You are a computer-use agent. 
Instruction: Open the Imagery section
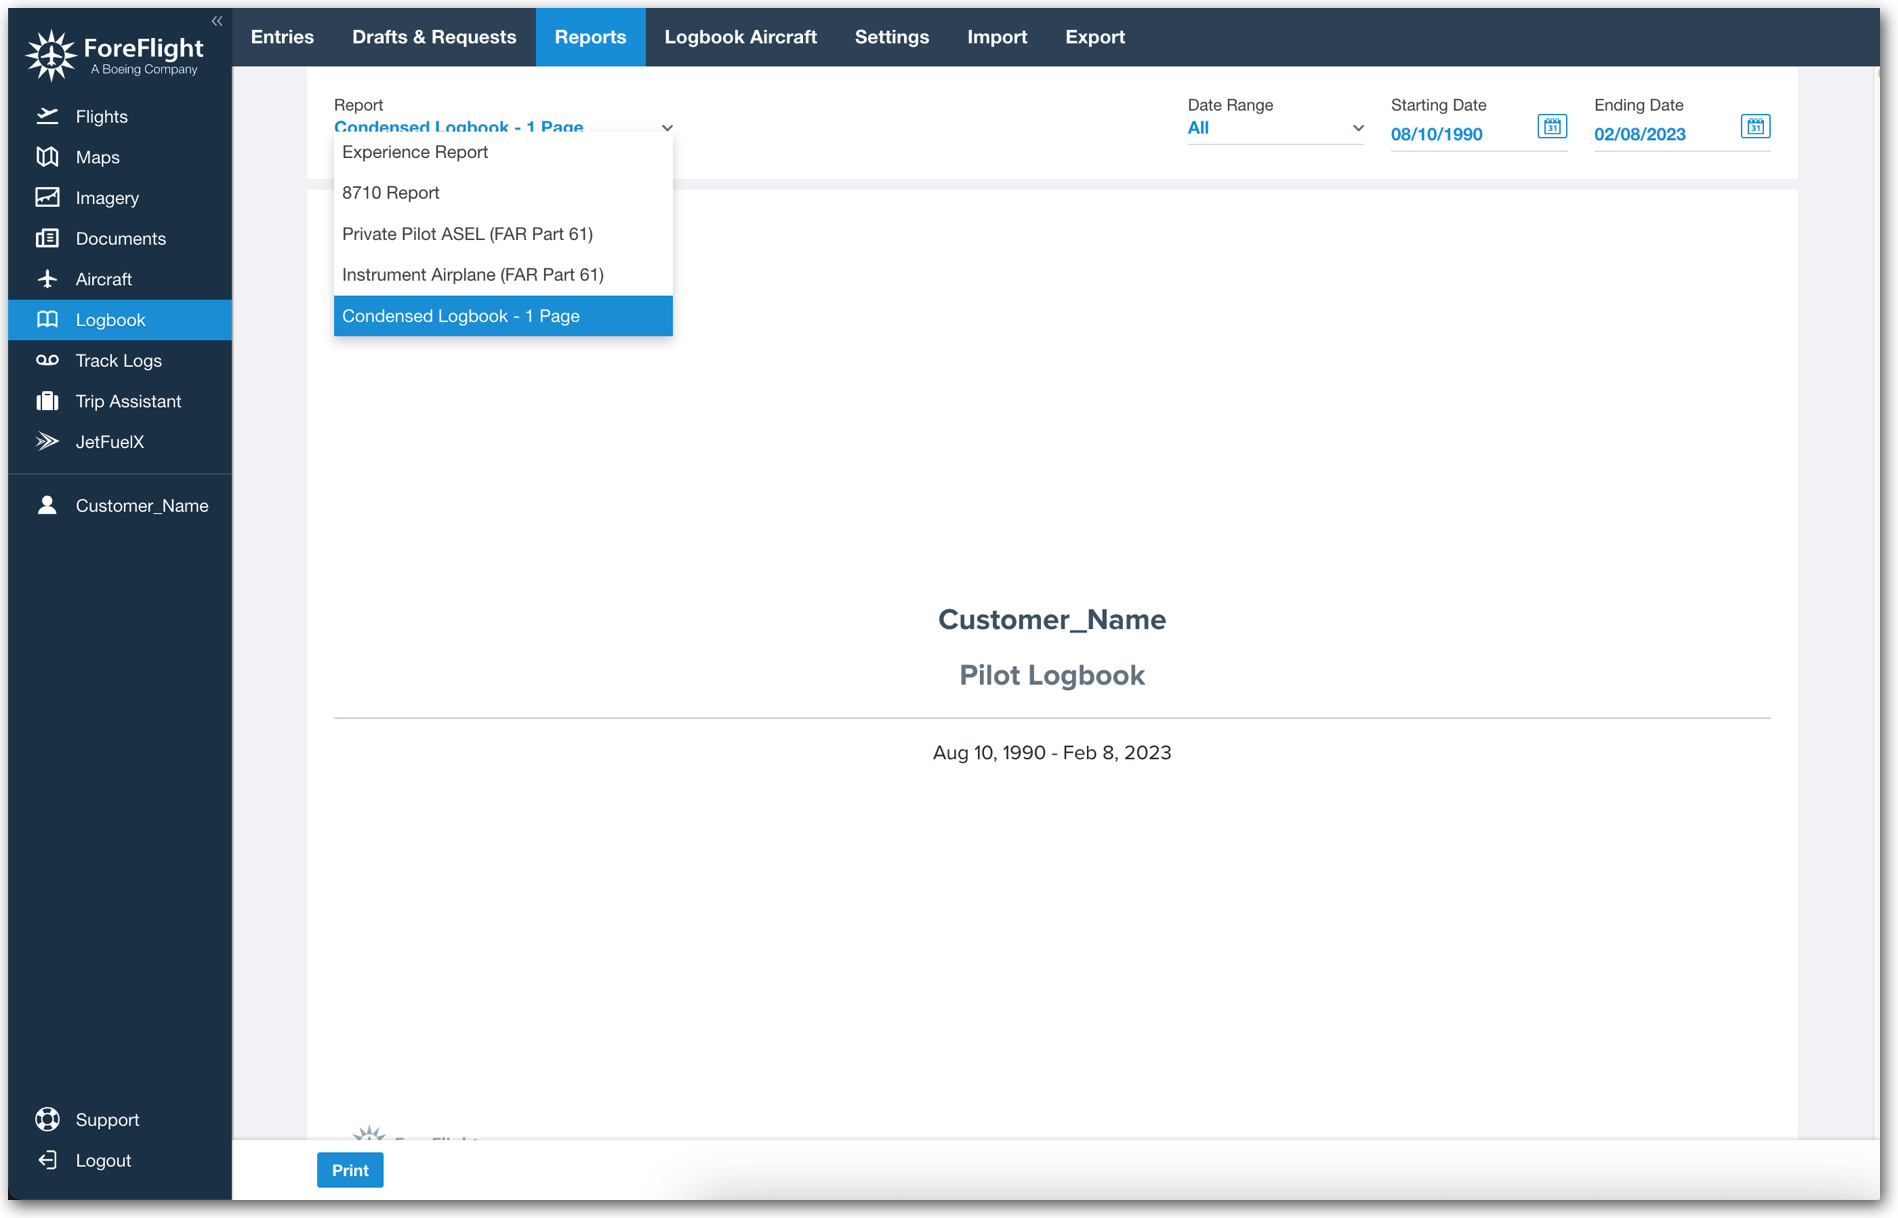coord(106,197)
